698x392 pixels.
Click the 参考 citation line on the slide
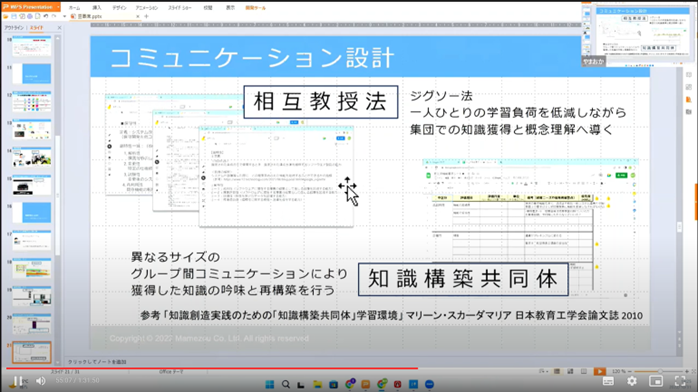coord(391,315)
